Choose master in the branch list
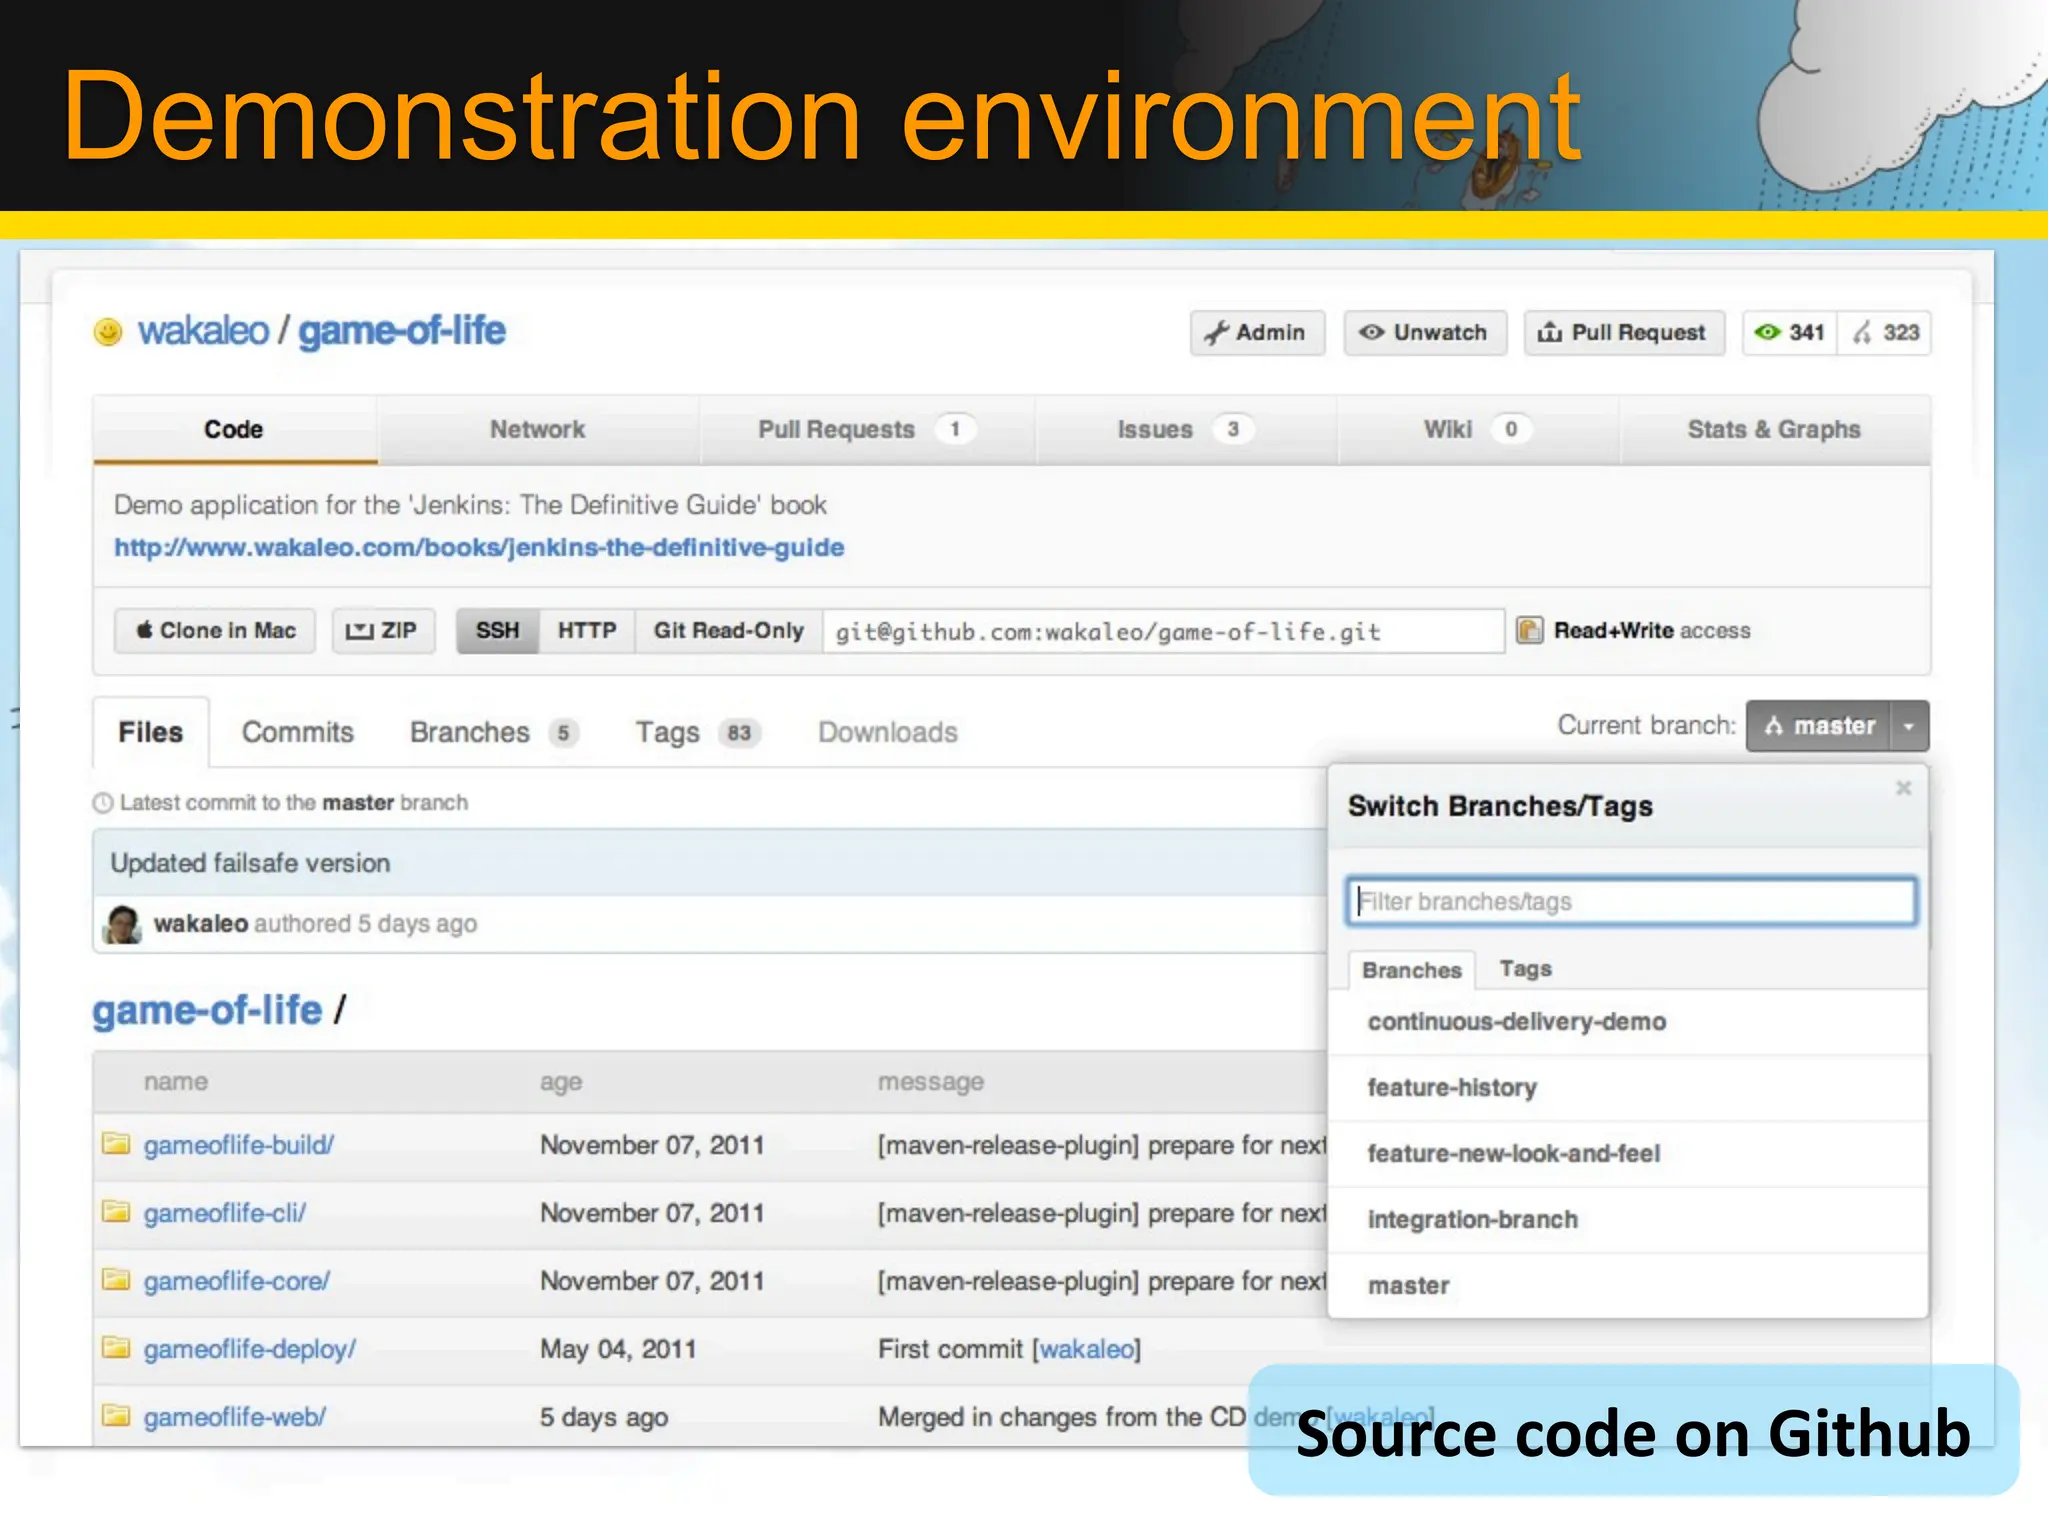 [1628, 1286]
